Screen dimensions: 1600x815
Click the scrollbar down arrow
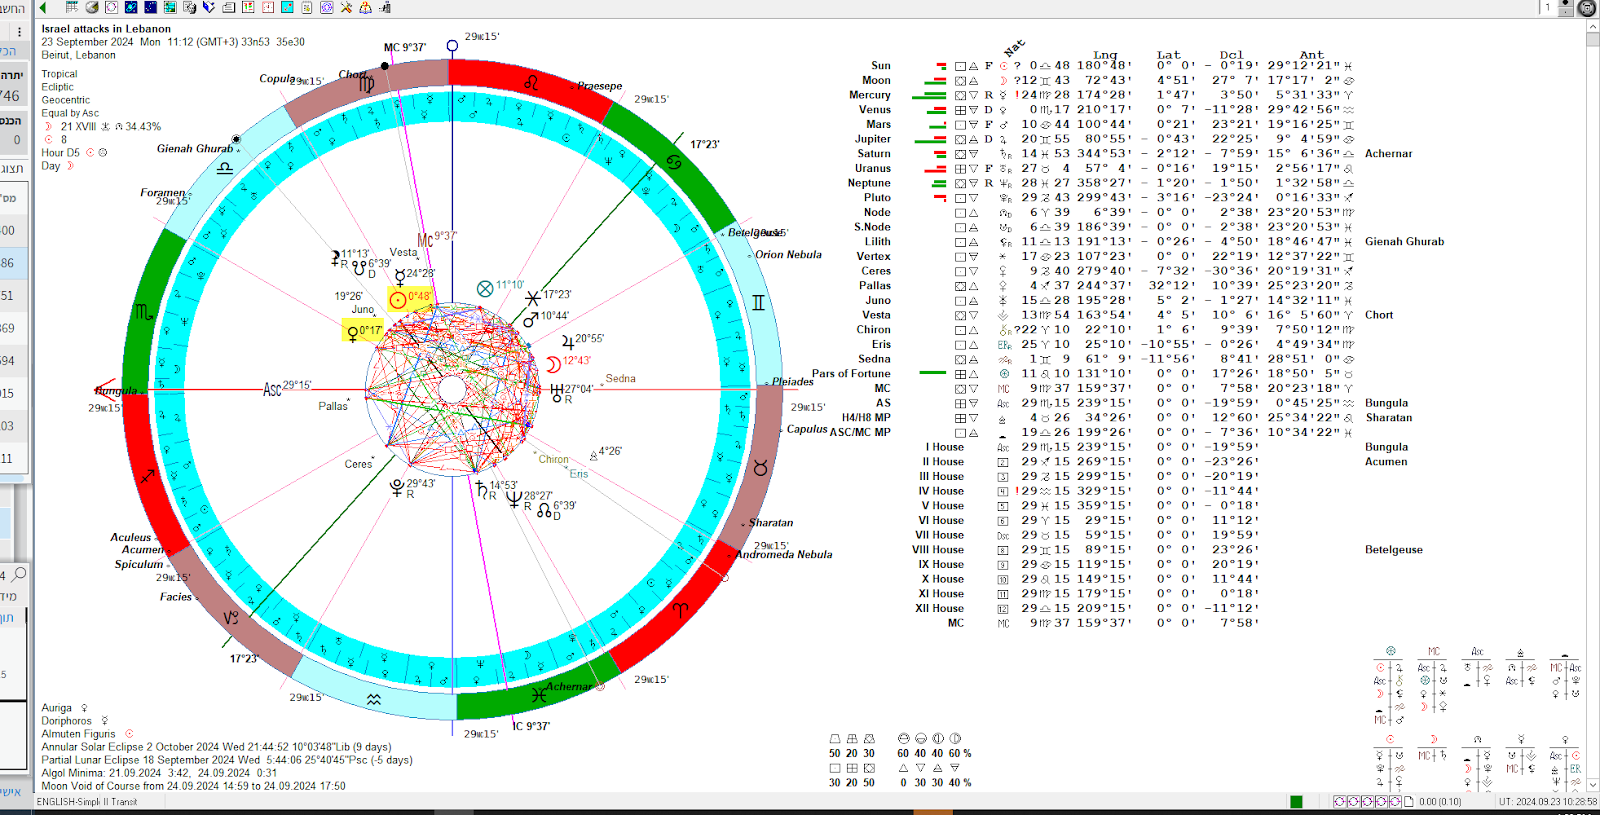pyautogui.click(x=1592, y=785)
